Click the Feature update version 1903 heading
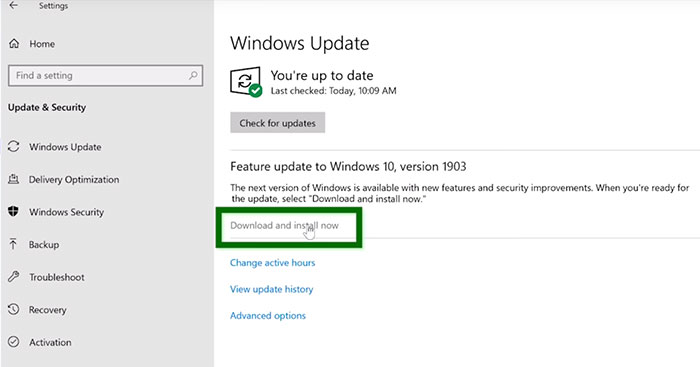This screenshot has width=700, height=367. (348, 167)
